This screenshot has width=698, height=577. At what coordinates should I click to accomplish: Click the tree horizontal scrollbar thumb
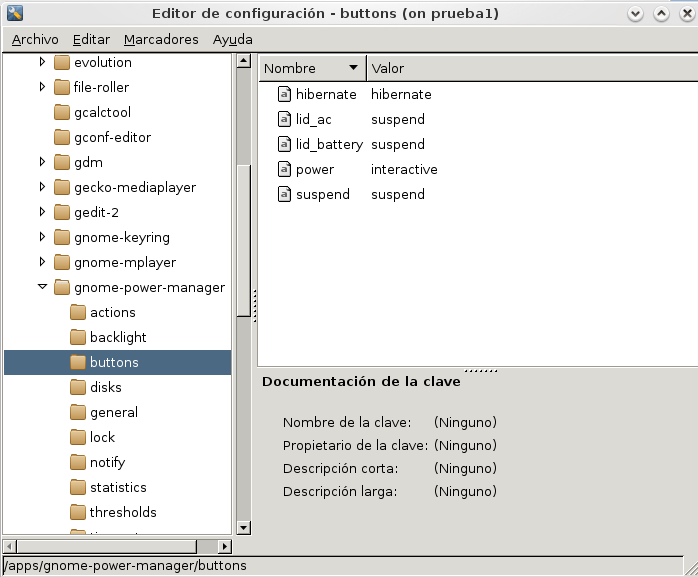click(x=107, y=546)
